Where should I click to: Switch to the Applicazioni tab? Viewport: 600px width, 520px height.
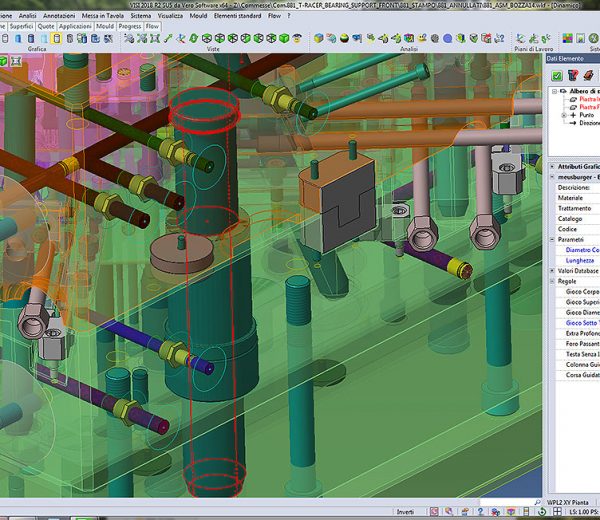point(74,25)
